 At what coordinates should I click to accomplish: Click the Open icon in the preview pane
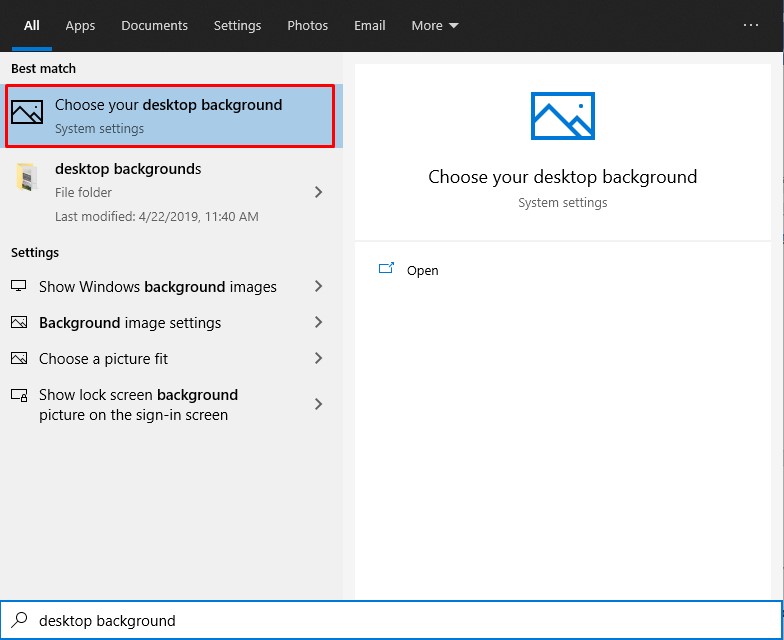[x=386, y=270]
